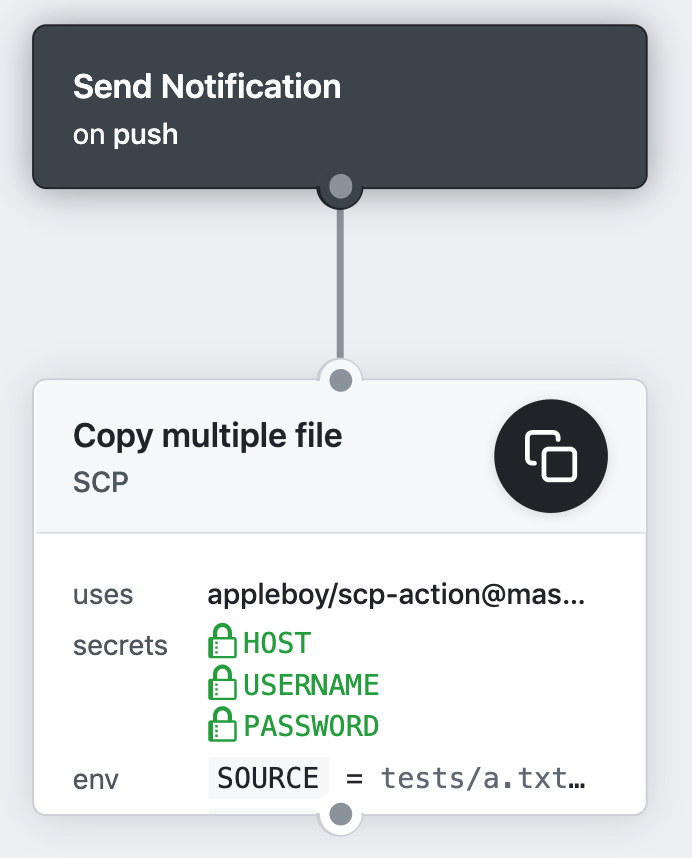Viewport: 692px width, 858px height.
Task: Click the SOURCE env variable key
Action: tap(268, 777)
